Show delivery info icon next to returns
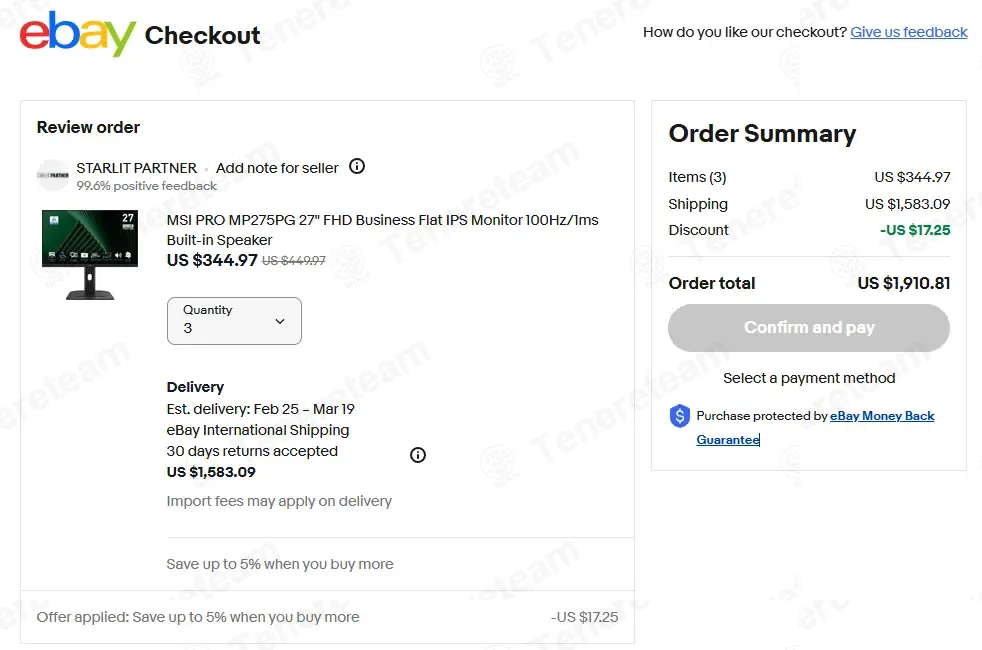This screenshot has height=650, width=982. [418, 455]
